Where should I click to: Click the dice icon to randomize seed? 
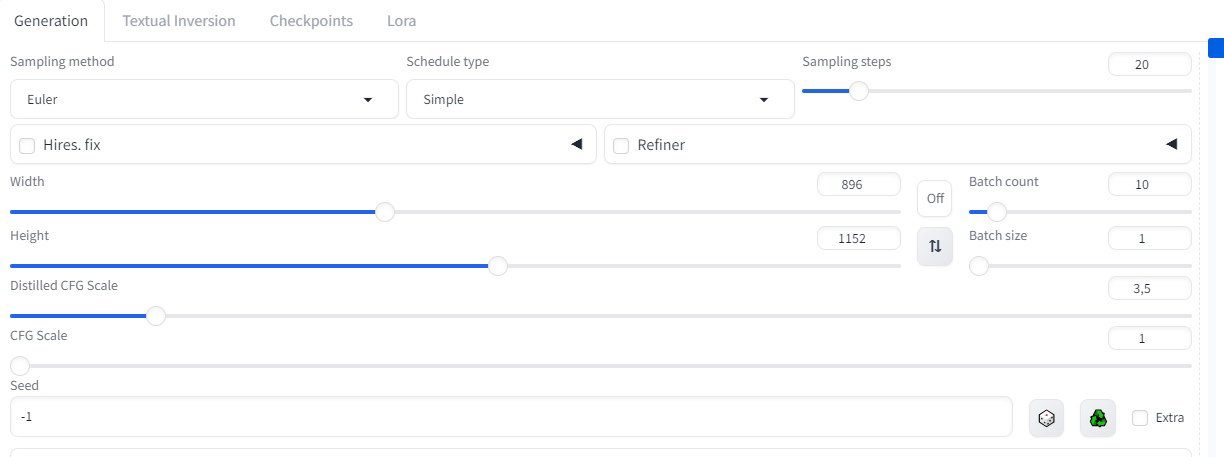point(1046,418)
